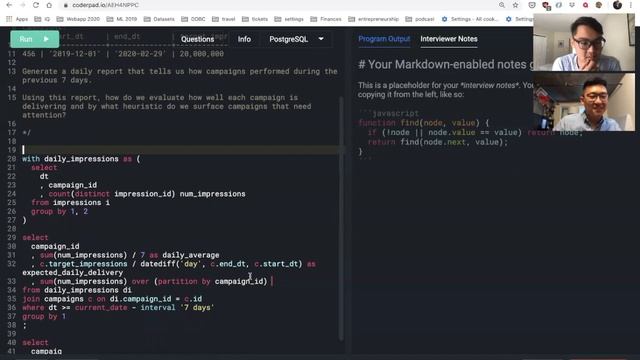Open the Chrome profile avatar

(x=617, y=5)
